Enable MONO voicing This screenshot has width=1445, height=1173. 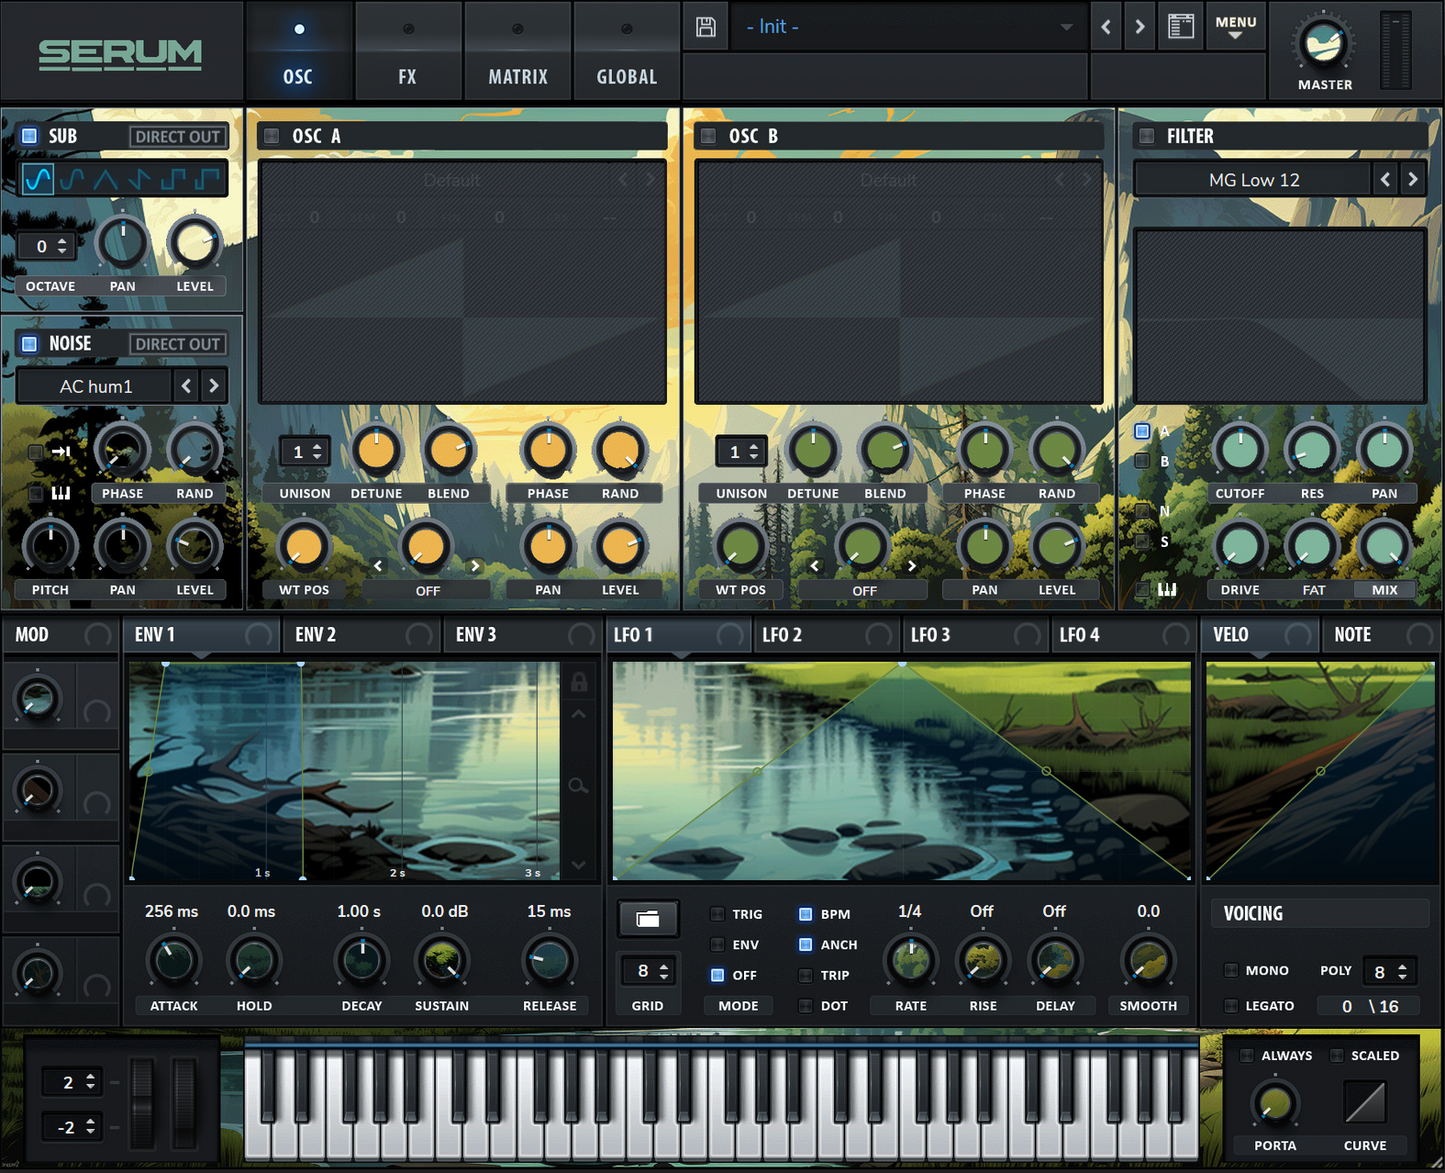click(x=1231, y=970)
